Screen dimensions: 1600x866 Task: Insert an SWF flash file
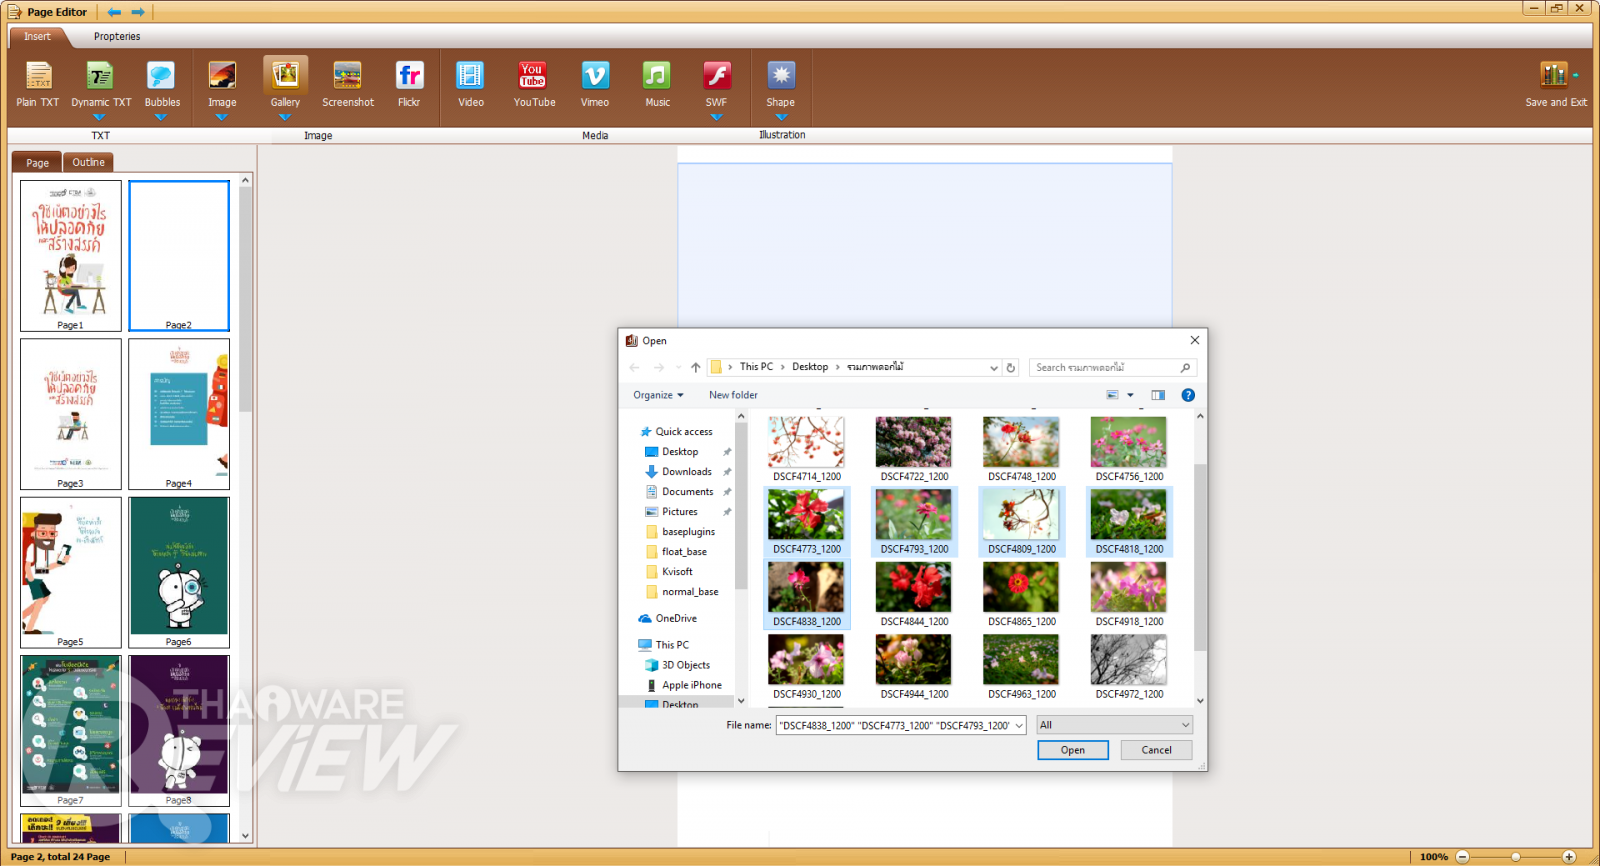pyautogui.click(x=716, y=84)
